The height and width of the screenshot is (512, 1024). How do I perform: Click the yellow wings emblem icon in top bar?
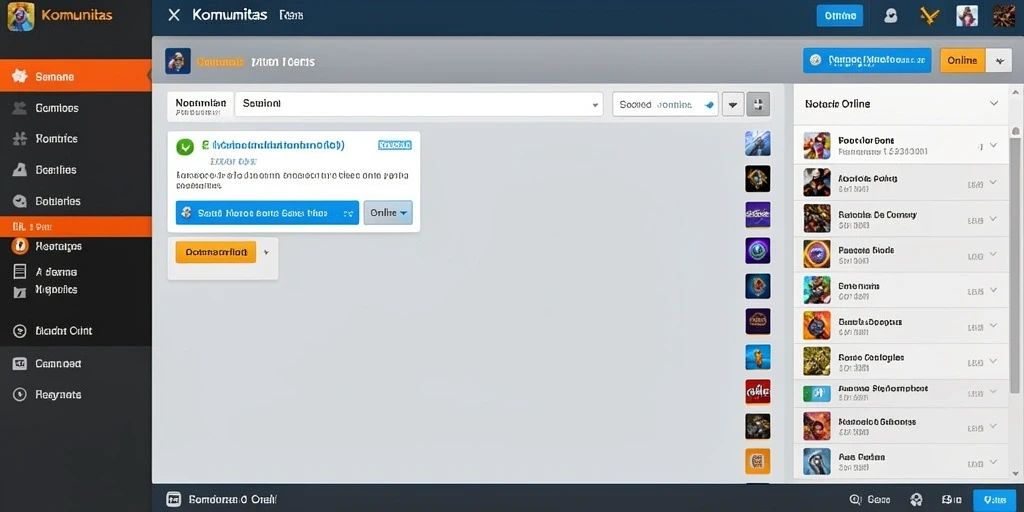(x=929, y=16)
